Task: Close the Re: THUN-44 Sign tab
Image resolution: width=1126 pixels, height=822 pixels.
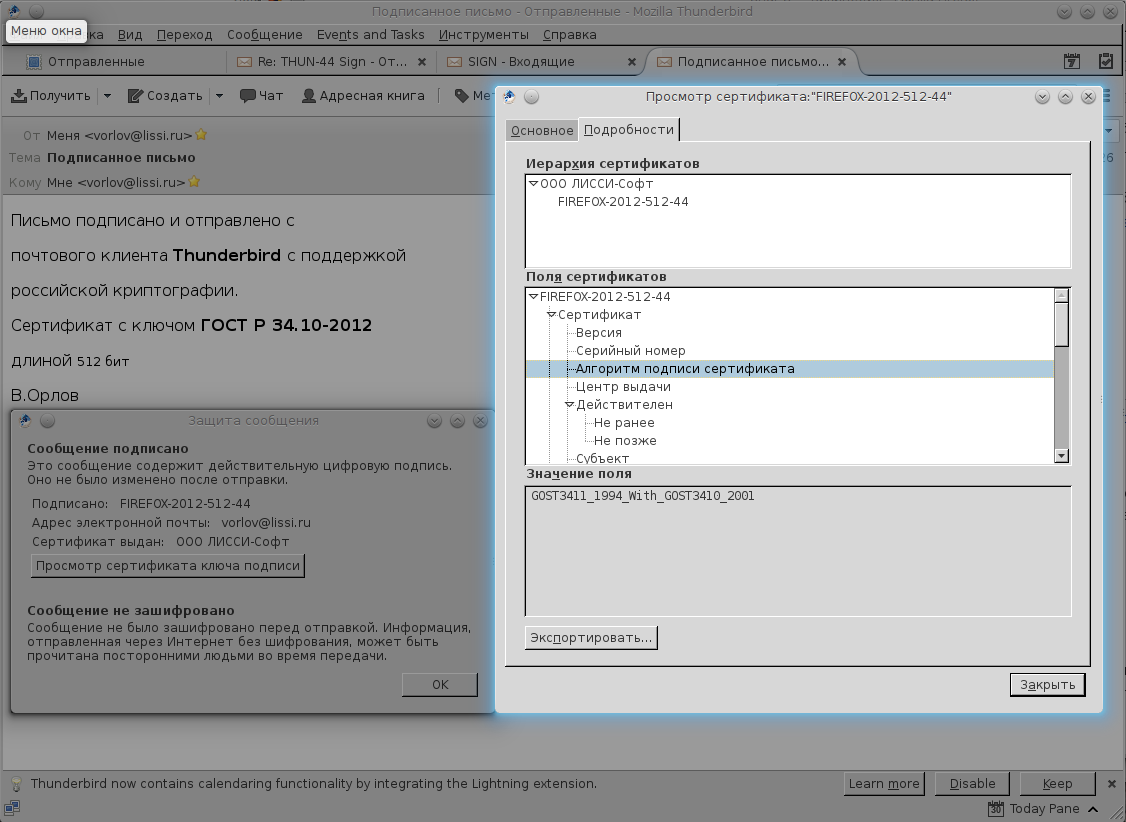Action: [x=422, y=62]
